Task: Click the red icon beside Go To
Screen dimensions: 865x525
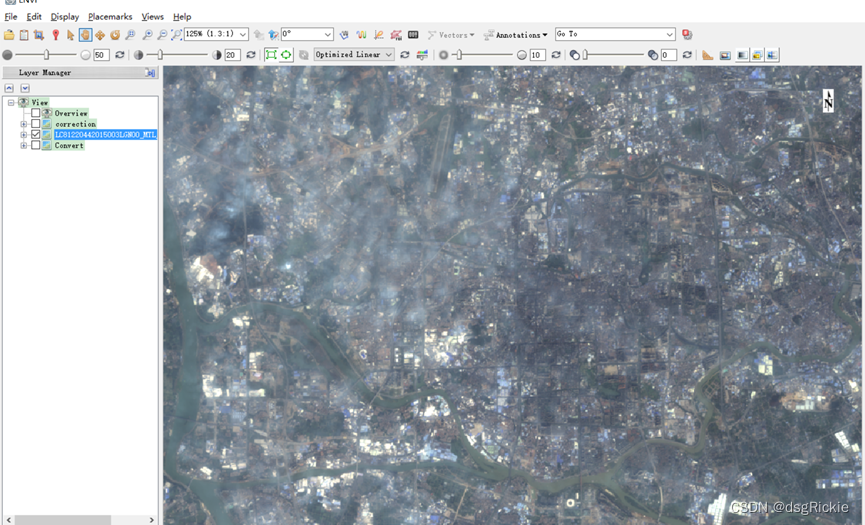Action: click(687, 34)
